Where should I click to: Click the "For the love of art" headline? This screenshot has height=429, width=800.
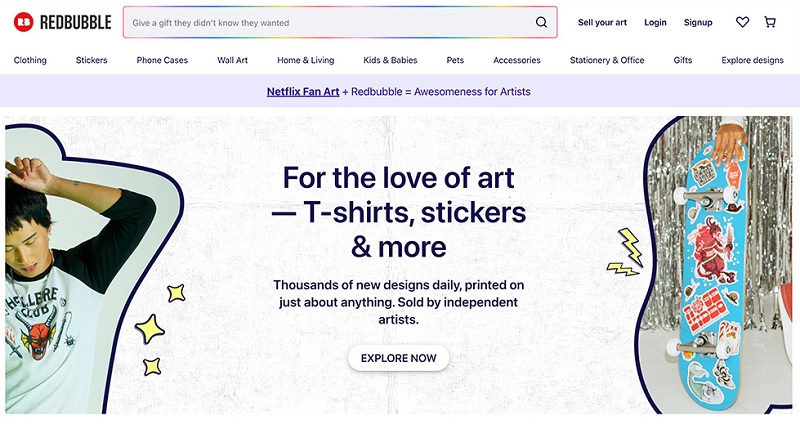pos(398,212)
